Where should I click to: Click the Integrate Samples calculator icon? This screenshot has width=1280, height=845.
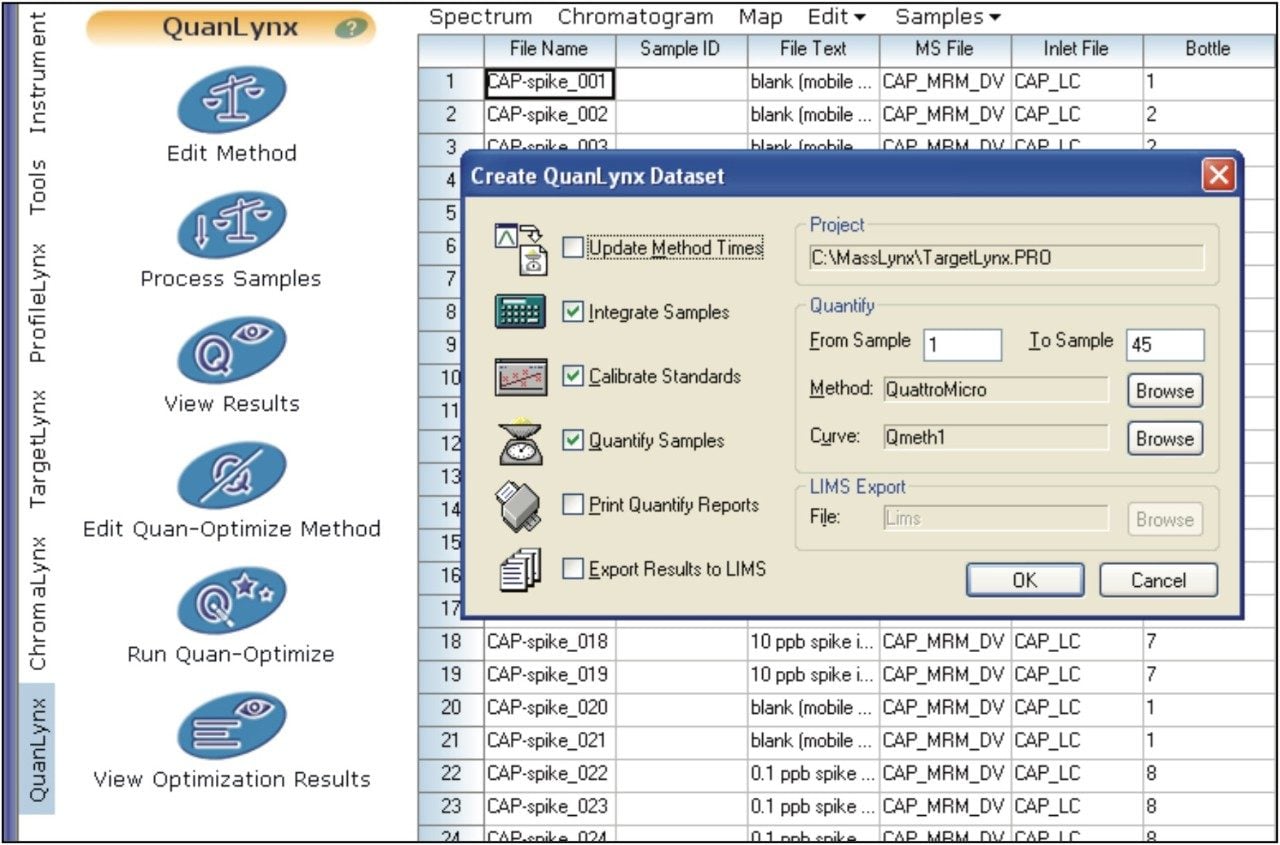point(520,312)
